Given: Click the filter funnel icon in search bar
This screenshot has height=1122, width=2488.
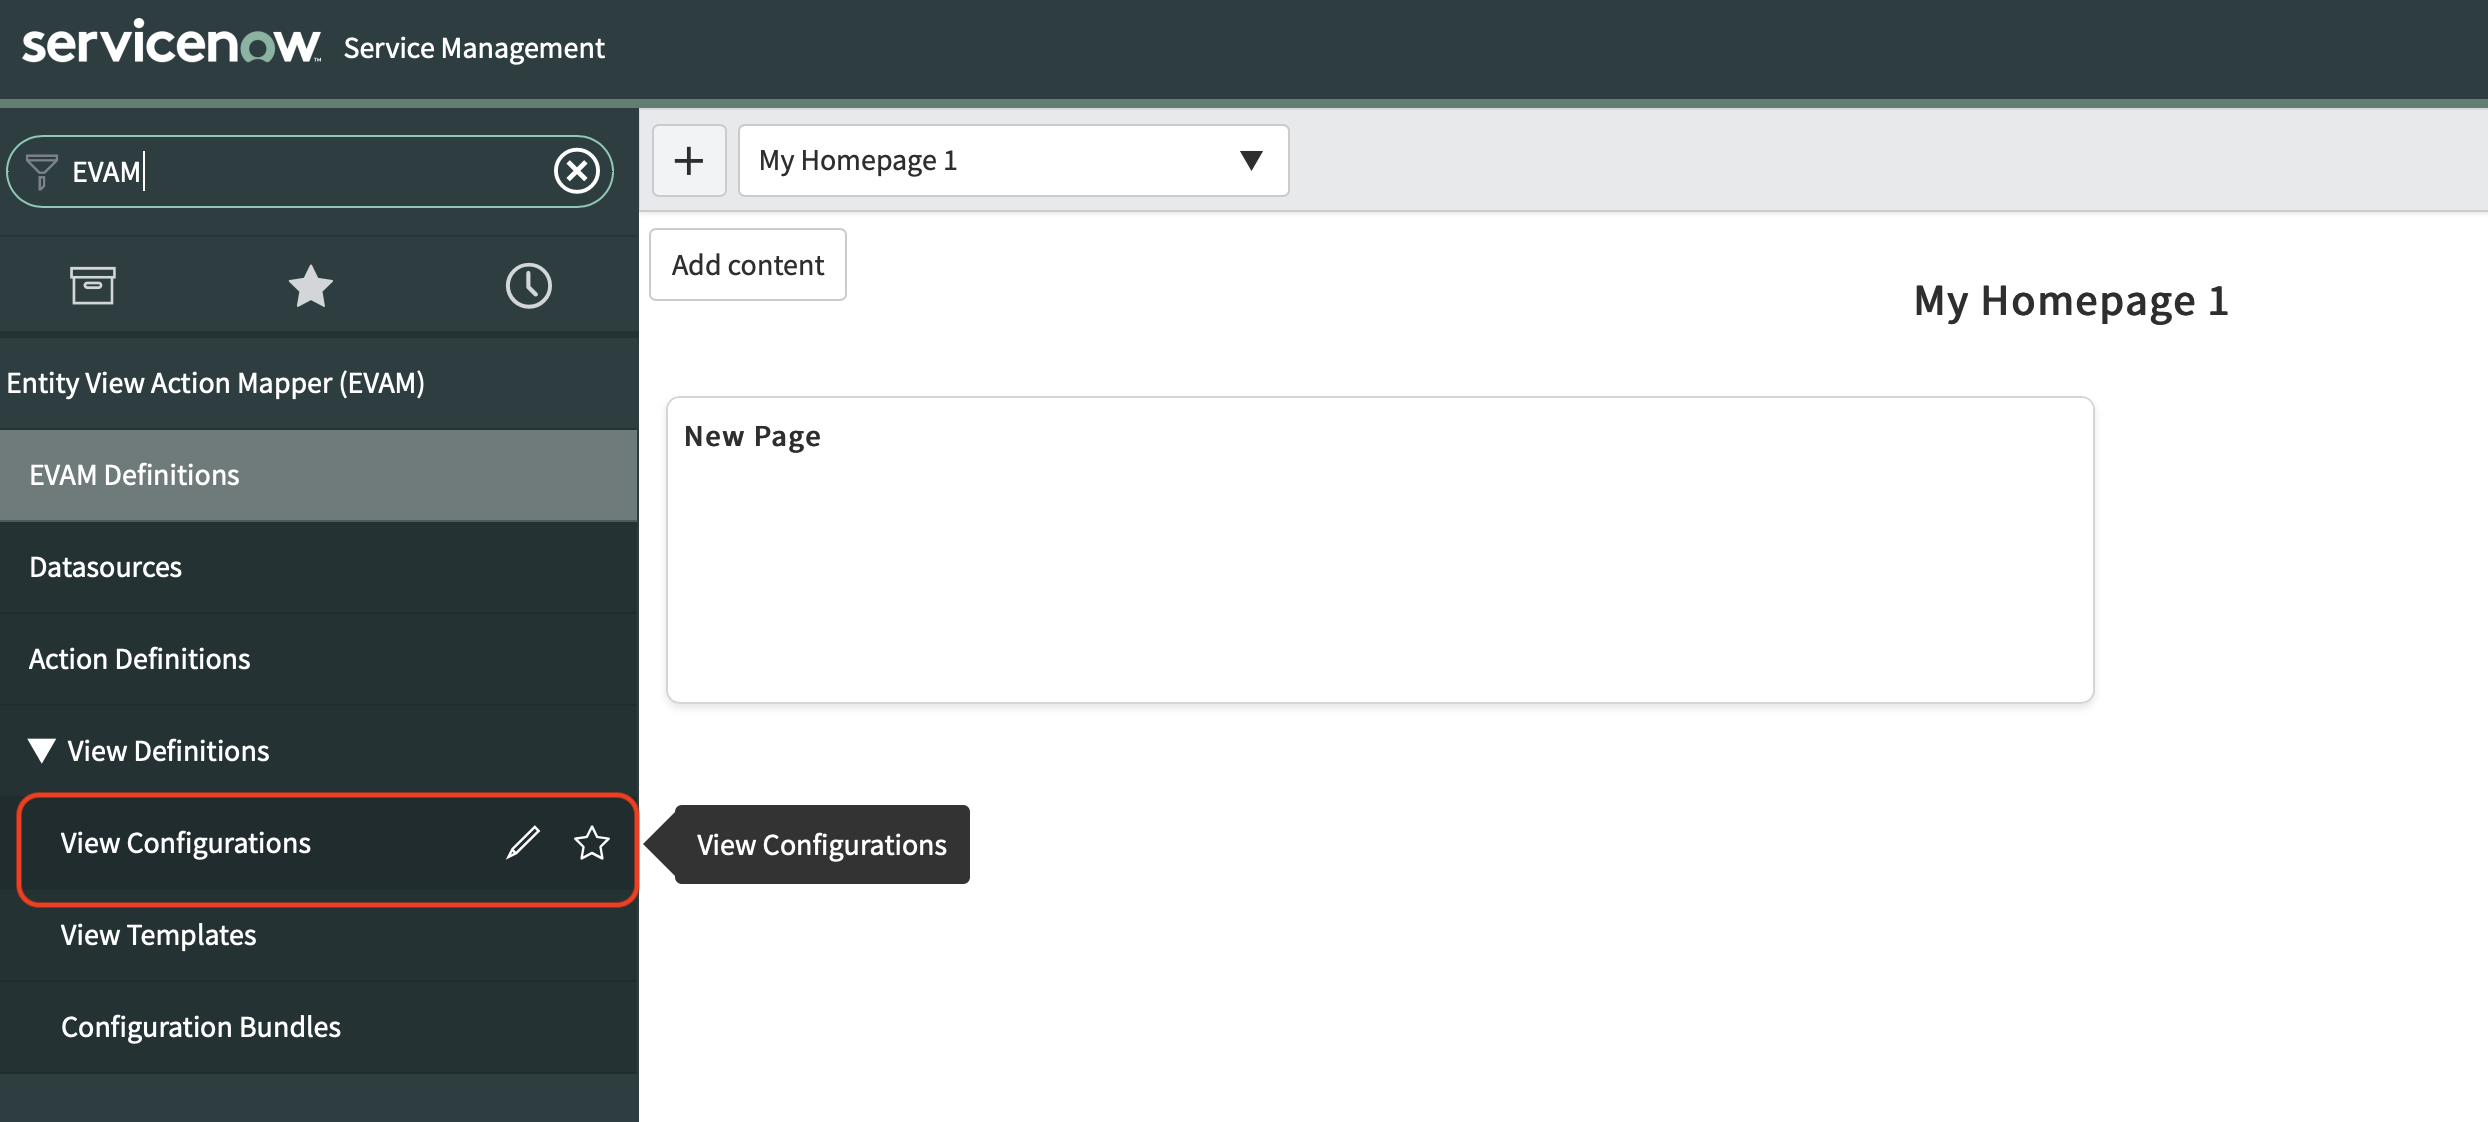Looking at the screenshot, I should pos(40,171).
